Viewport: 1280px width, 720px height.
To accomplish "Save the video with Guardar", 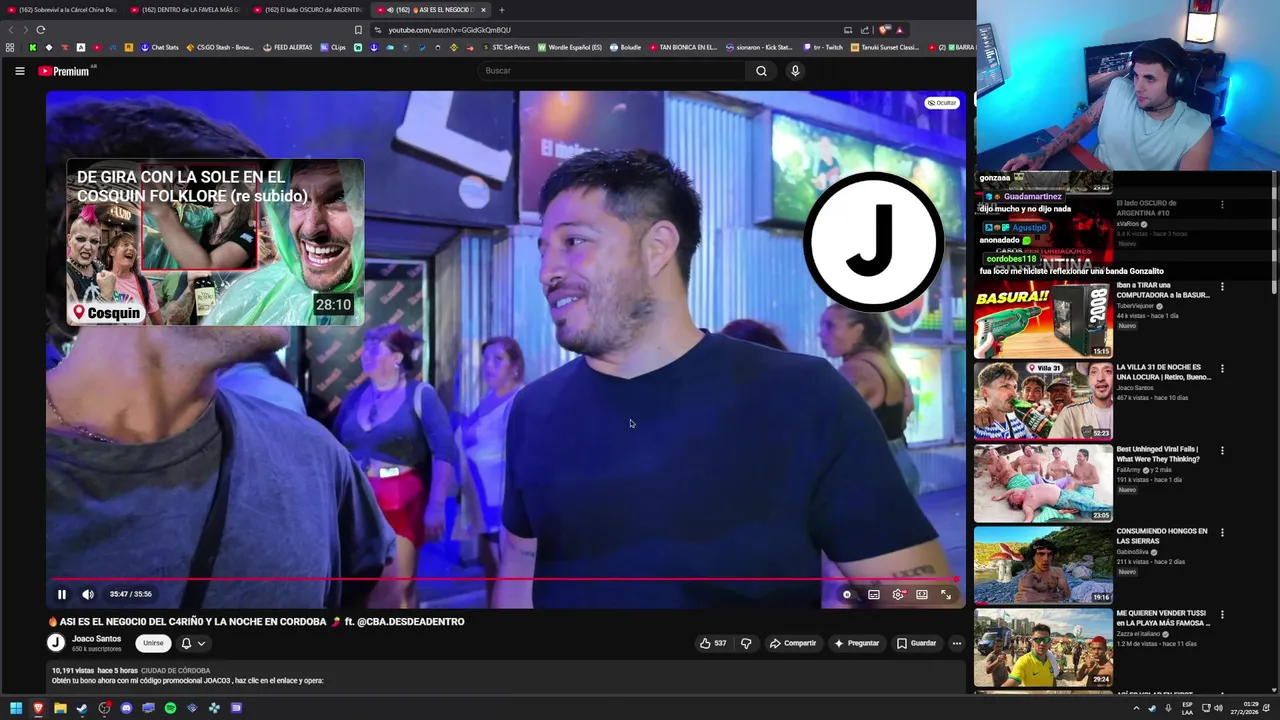I will [x=916, y=643].
